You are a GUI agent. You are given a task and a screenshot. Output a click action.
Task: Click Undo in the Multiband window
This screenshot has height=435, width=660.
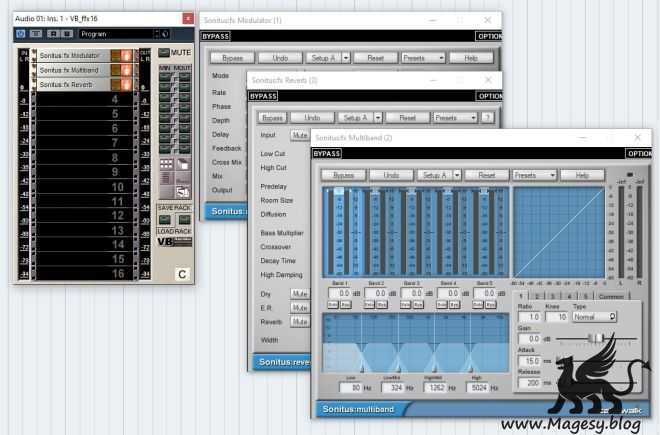tap(391, 175)
